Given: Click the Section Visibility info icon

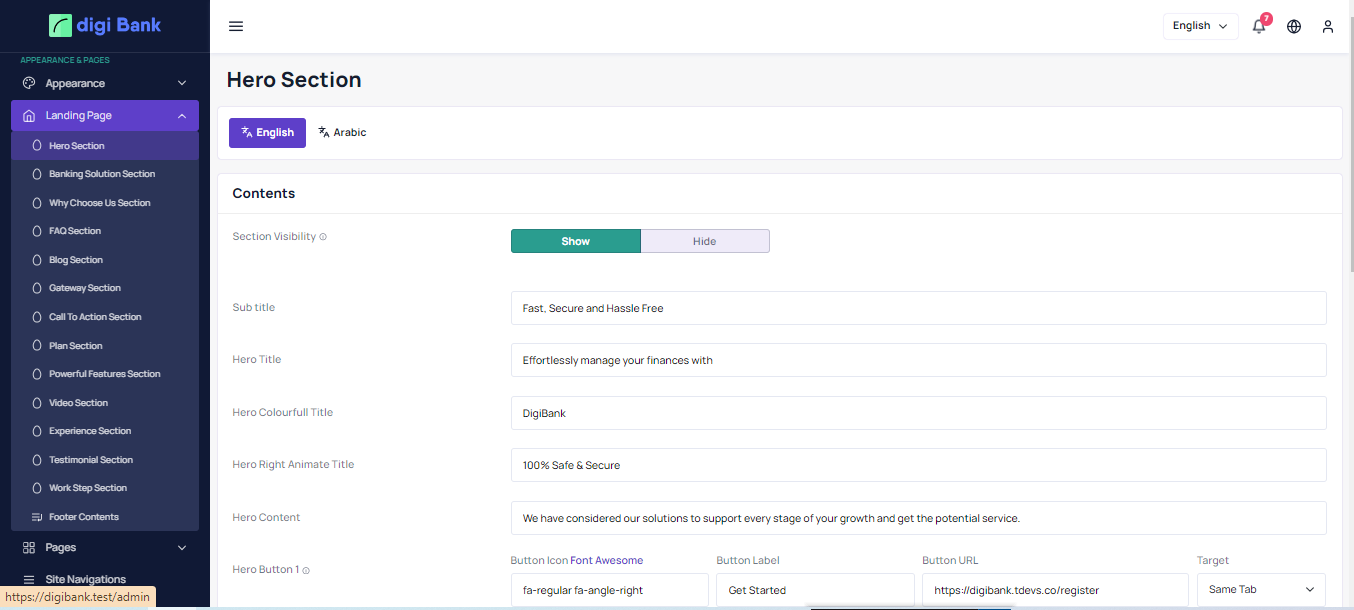Looking at the screenshot, I should point(323,237).
